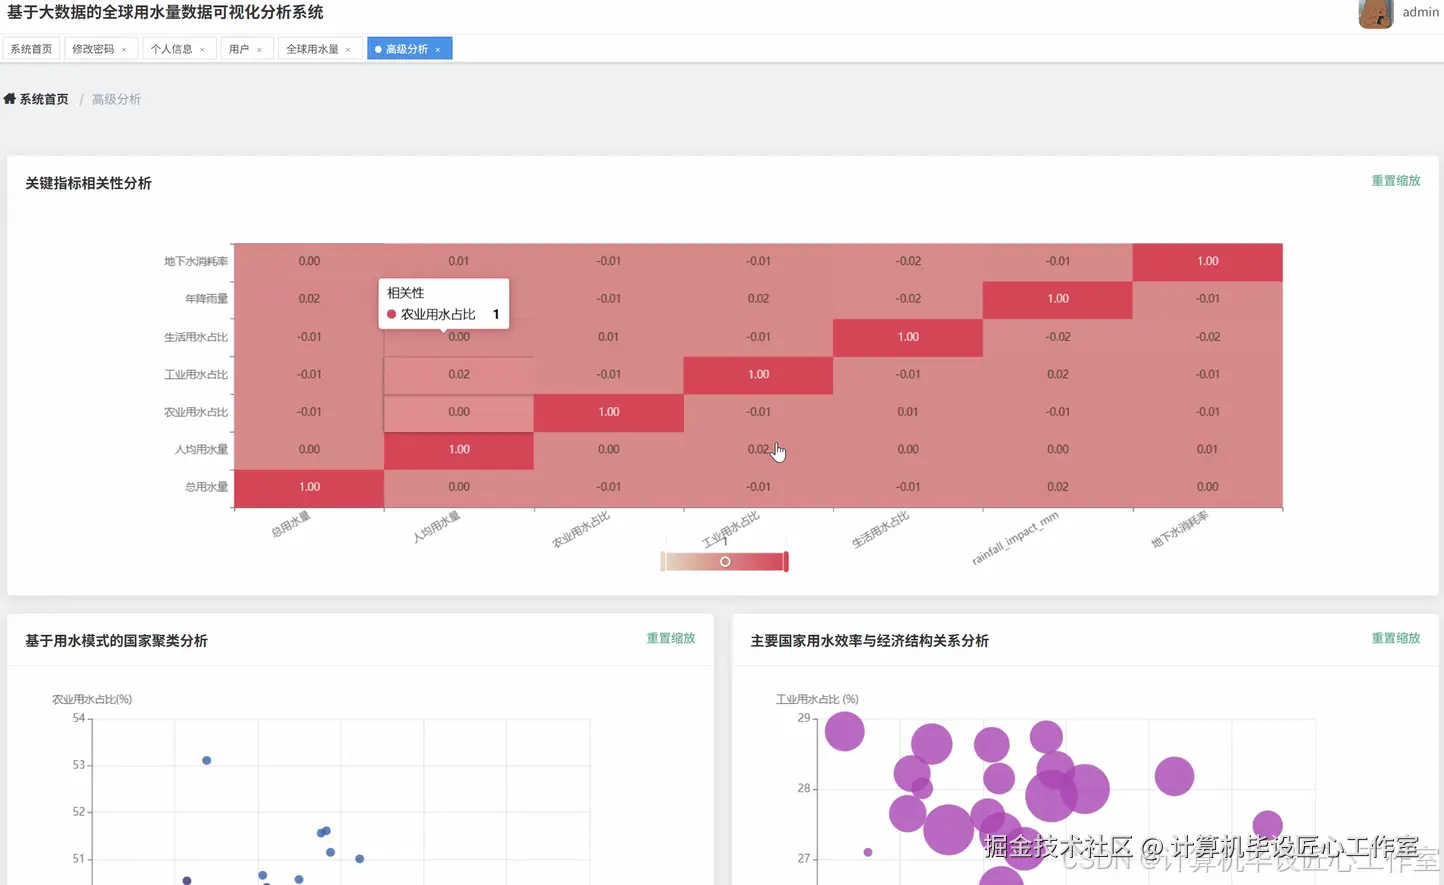Open the admin user avatar
The height and width of the screenshot is (885, 1444).
[1376, 13]
